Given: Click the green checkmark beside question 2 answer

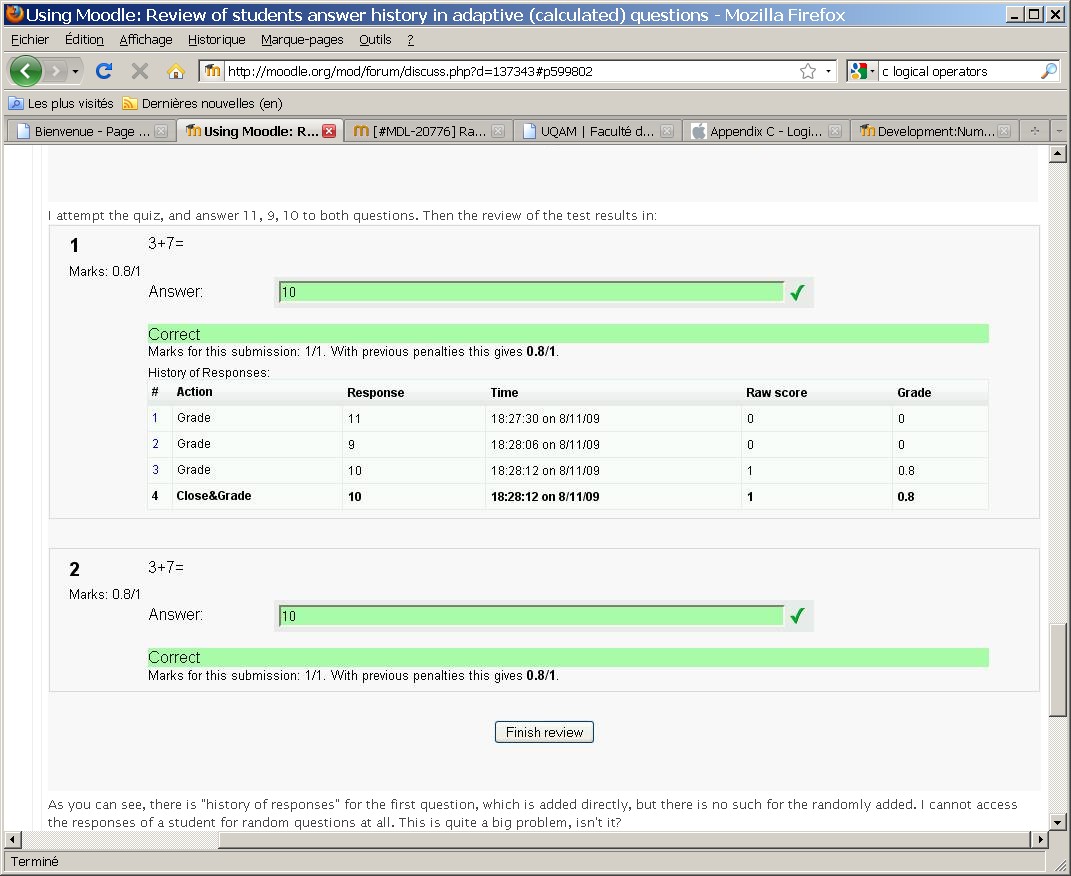Looking at the screenshot, I should 797,616.
